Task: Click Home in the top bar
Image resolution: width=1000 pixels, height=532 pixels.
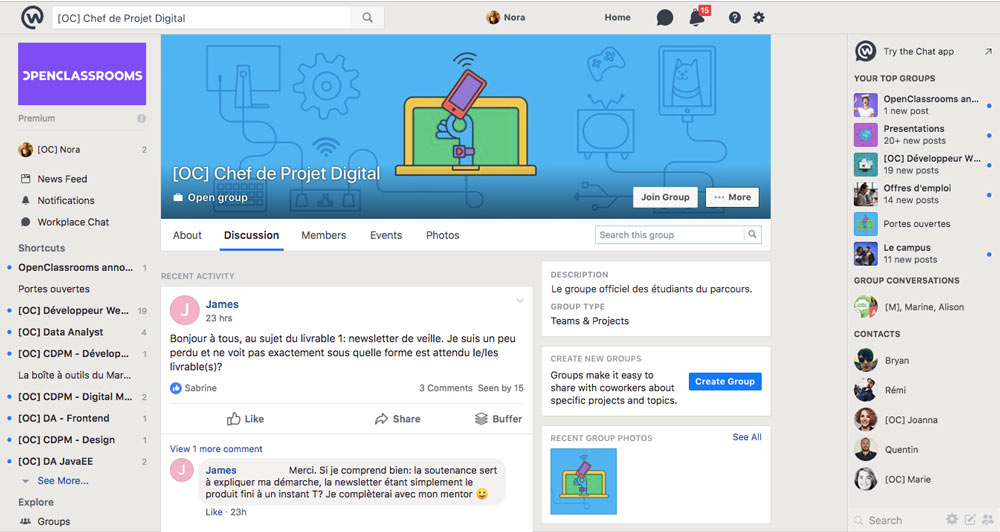Action: (x=617, y=18)
